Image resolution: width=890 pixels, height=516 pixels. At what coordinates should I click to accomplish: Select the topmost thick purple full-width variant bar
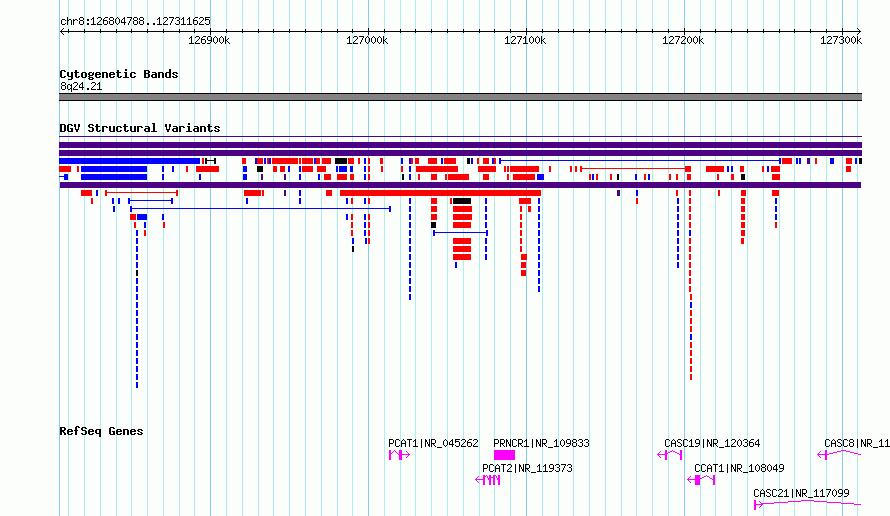pos(460,145)
